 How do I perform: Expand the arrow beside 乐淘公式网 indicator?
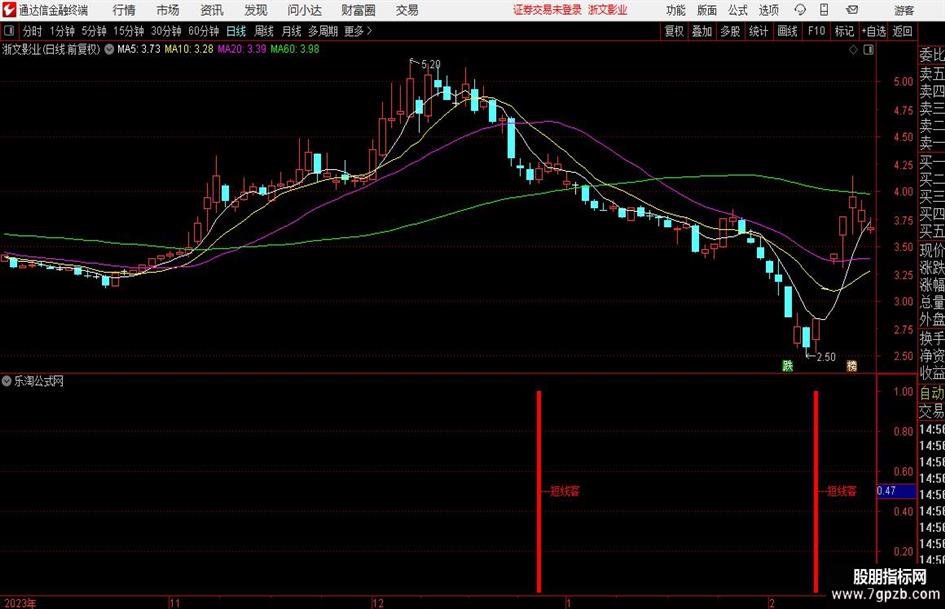(x=7, y=381)
